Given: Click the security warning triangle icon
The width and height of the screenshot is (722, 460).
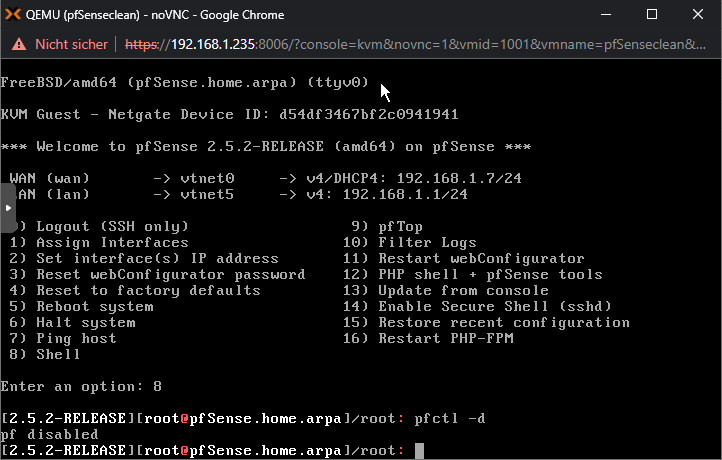Looking at the screenshot, I should (x=19, y=44).
